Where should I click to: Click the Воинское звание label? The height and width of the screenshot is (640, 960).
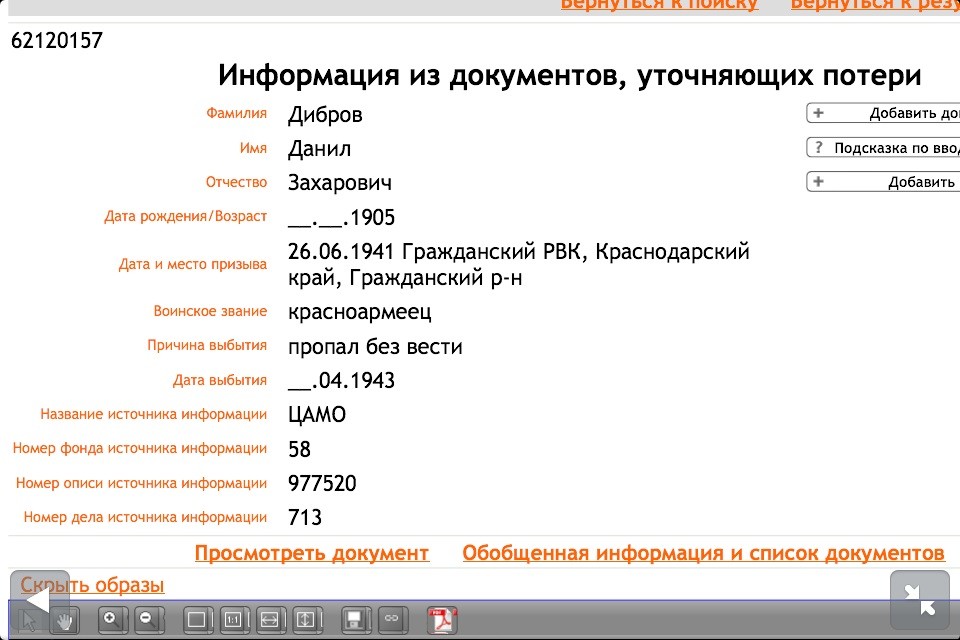(x=210, y=311)
